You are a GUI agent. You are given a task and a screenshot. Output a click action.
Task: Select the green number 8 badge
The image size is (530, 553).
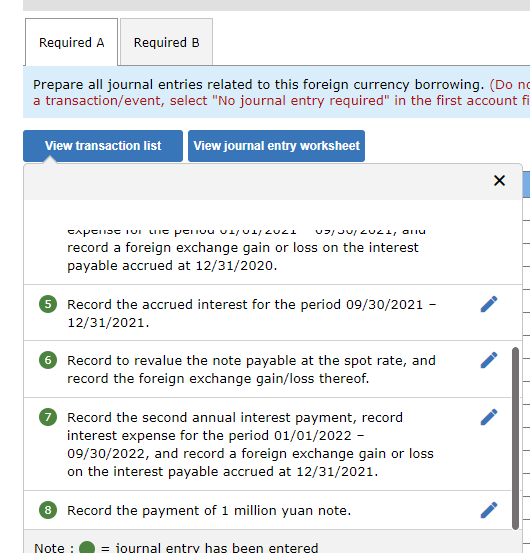pyautogui.click(x=48, y=510)
